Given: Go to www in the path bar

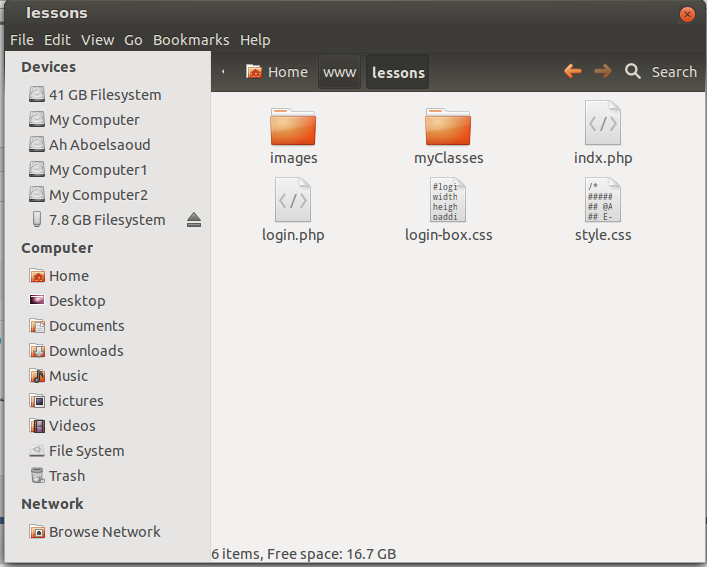Looking at the screenshot, I should (x=340, y=72).
